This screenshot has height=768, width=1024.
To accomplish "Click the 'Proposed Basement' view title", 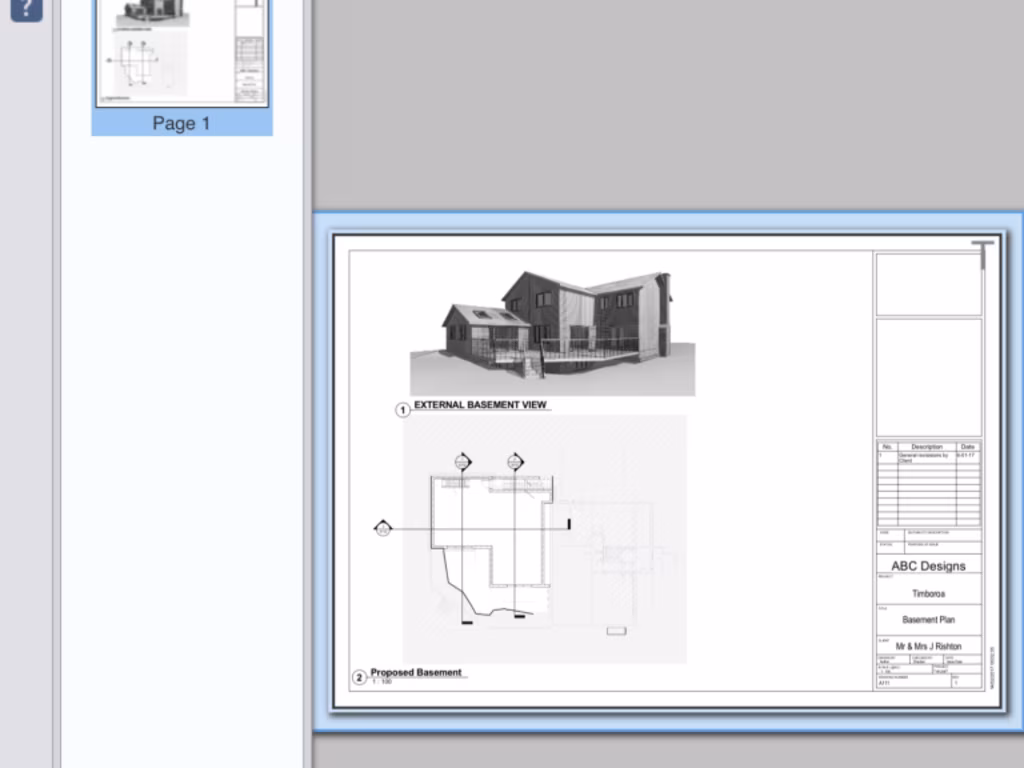I will click(x=416, y=673).
